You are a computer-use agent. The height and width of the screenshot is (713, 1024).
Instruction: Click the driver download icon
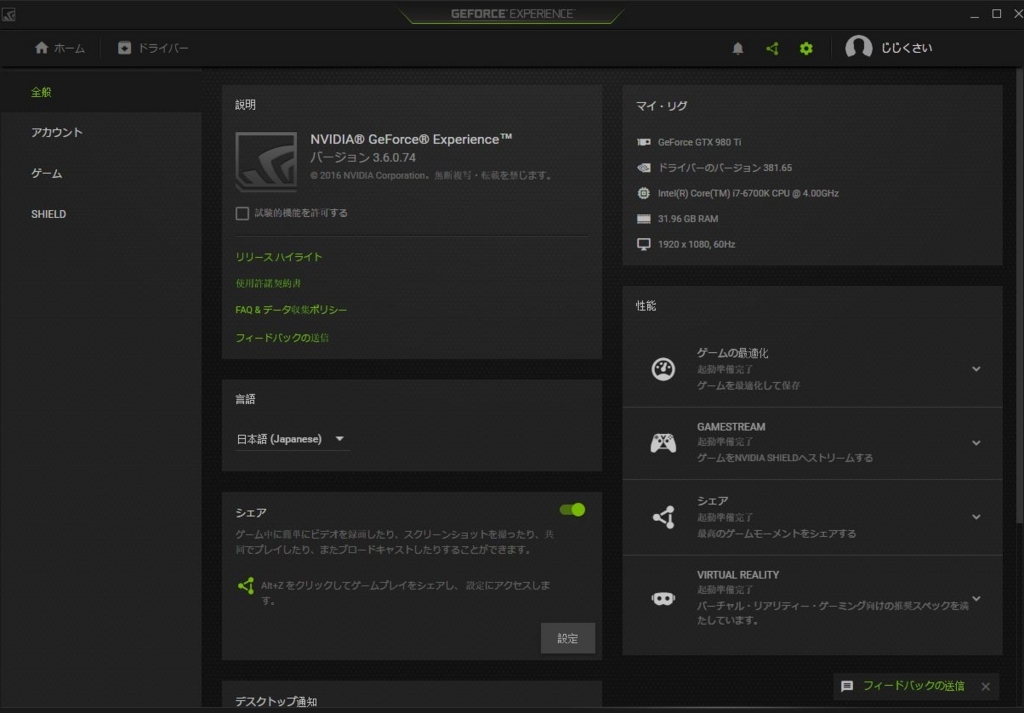pos(124,48)
